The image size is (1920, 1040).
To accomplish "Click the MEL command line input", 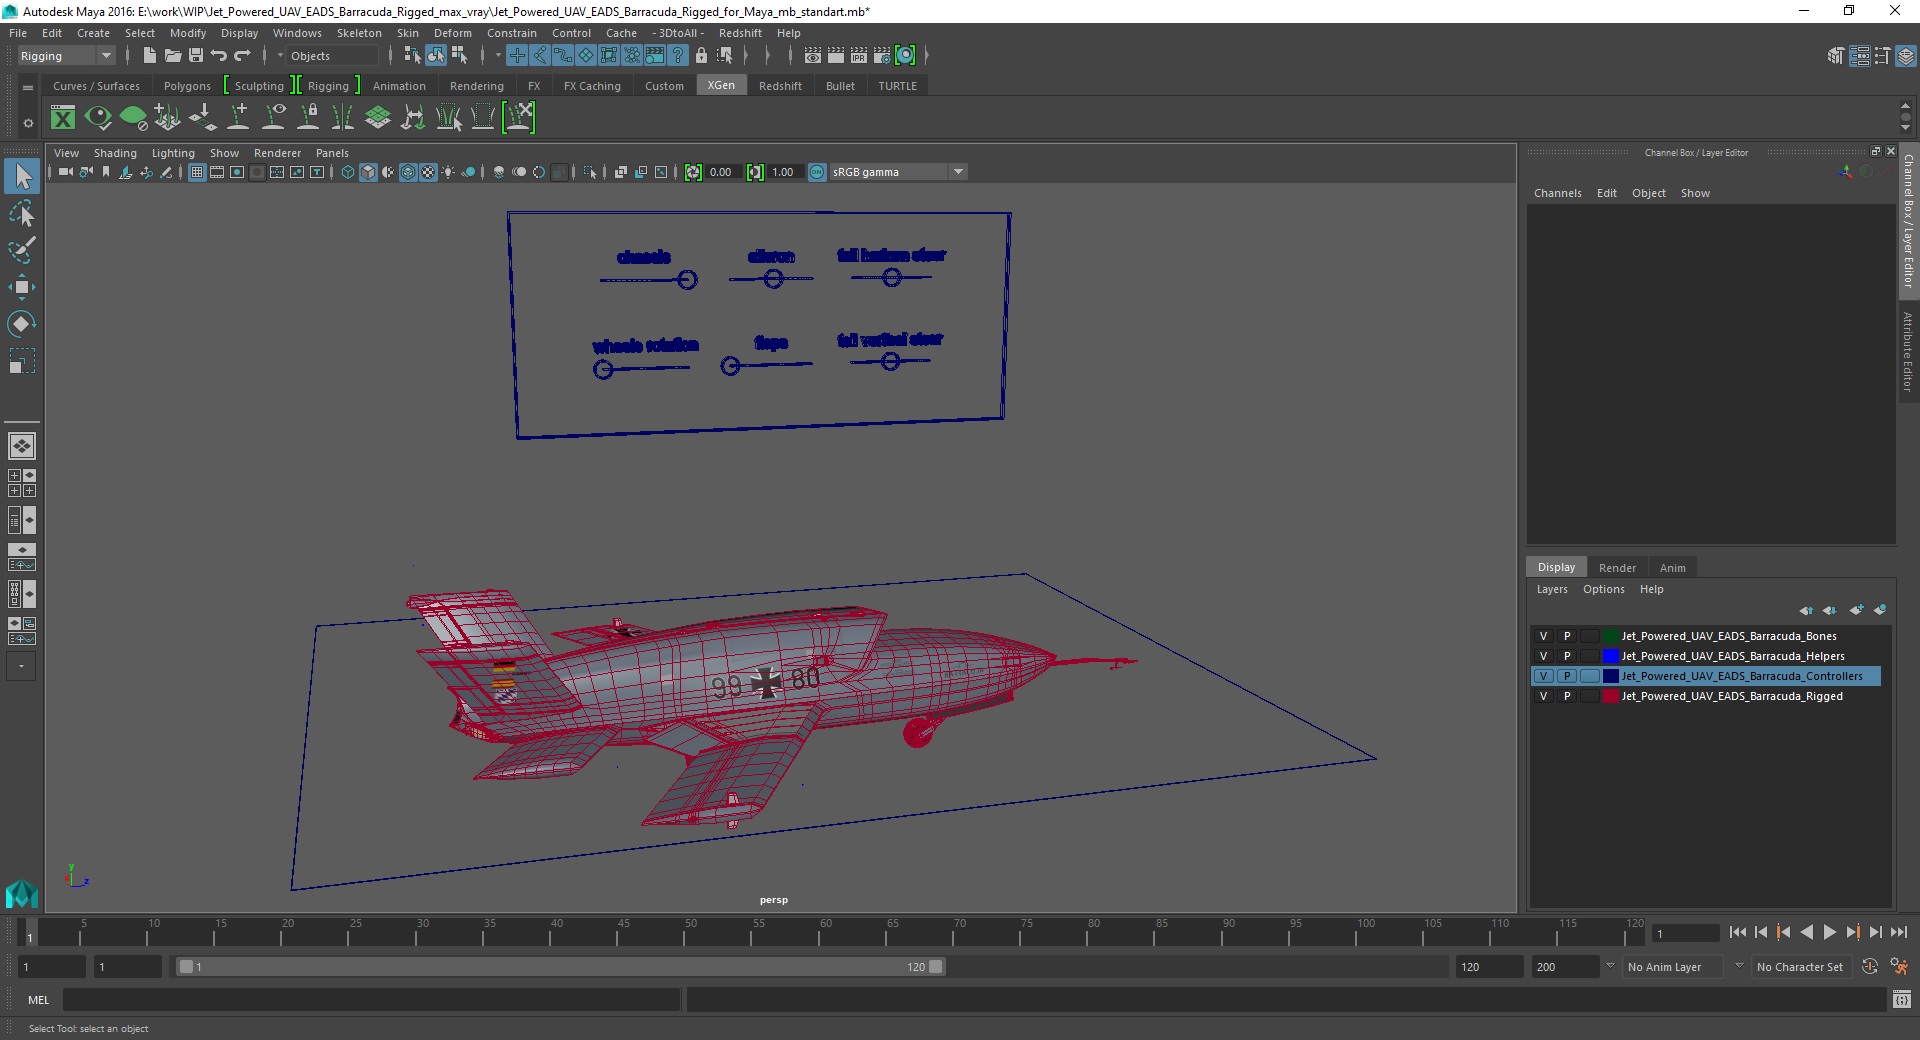I will click(372, 1000).
